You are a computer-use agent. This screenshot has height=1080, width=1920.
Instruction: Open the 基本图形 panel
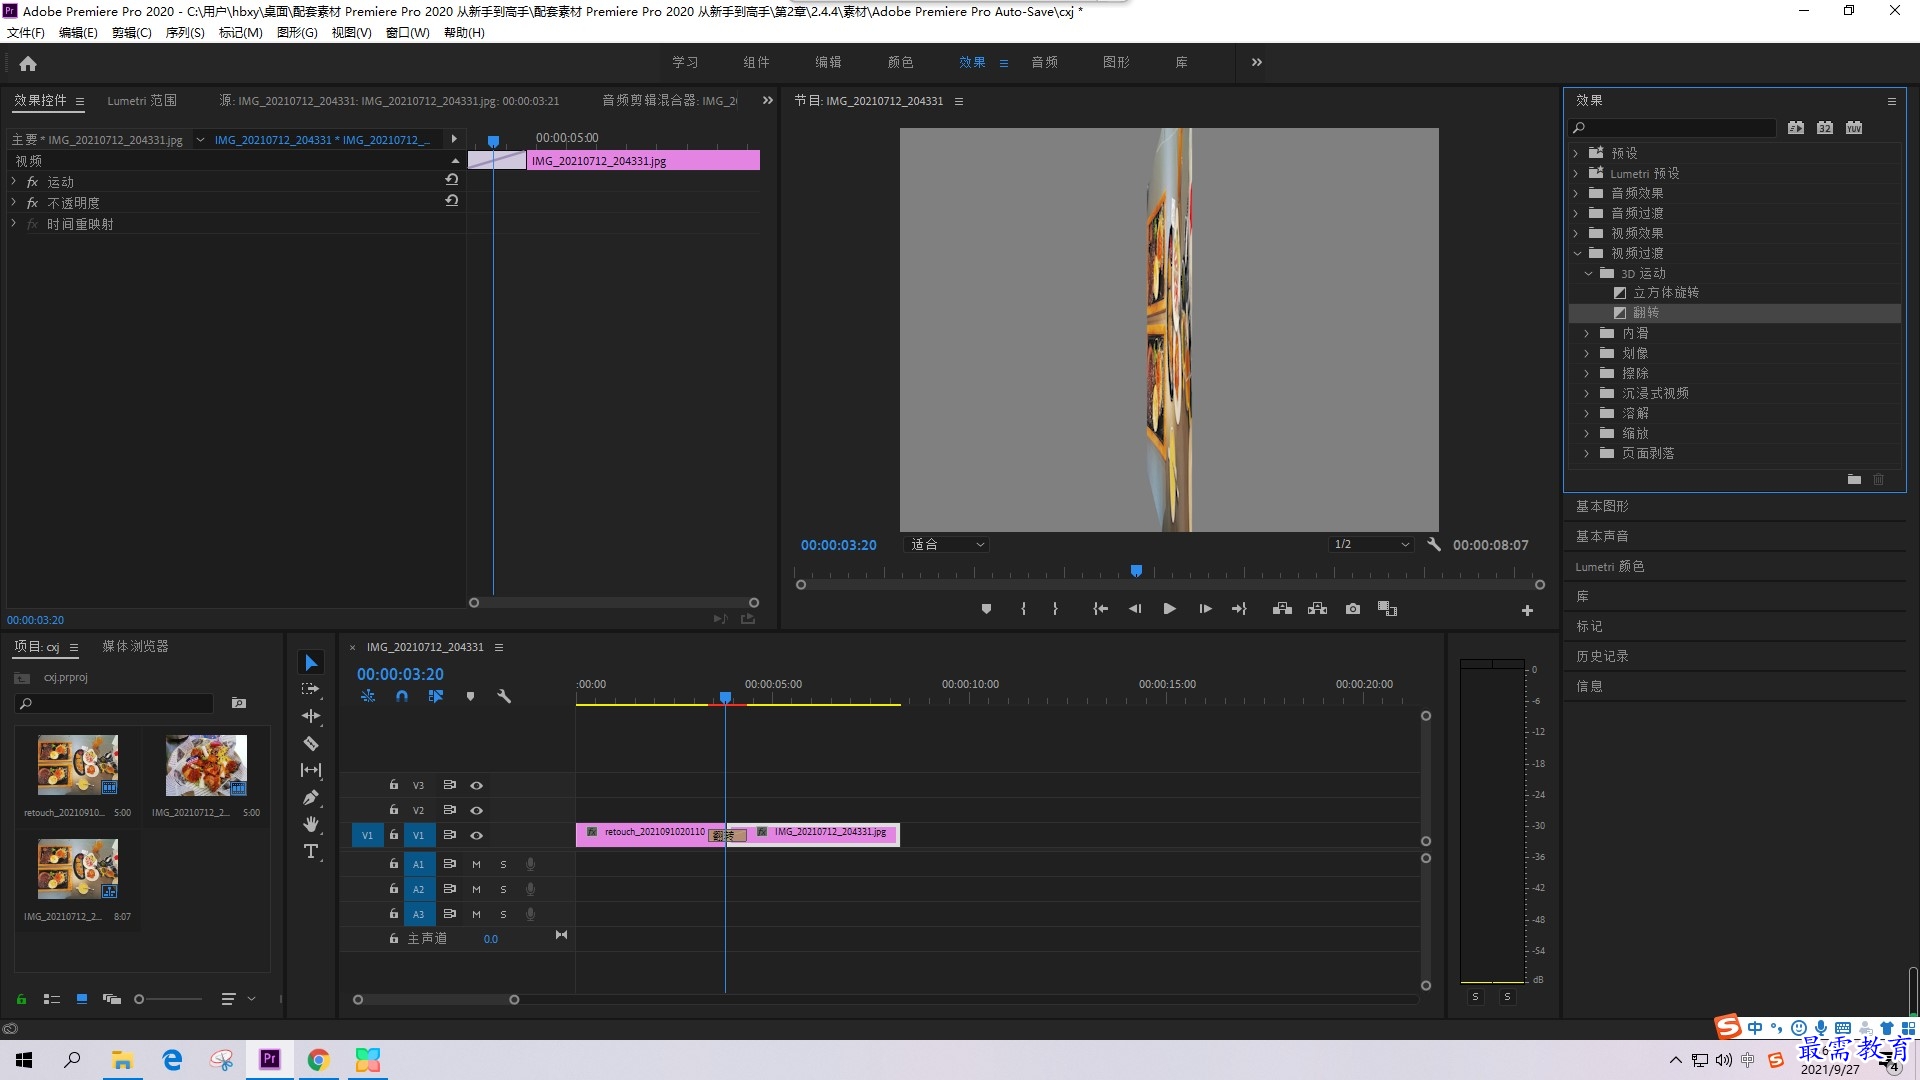tap(1602, 507)
